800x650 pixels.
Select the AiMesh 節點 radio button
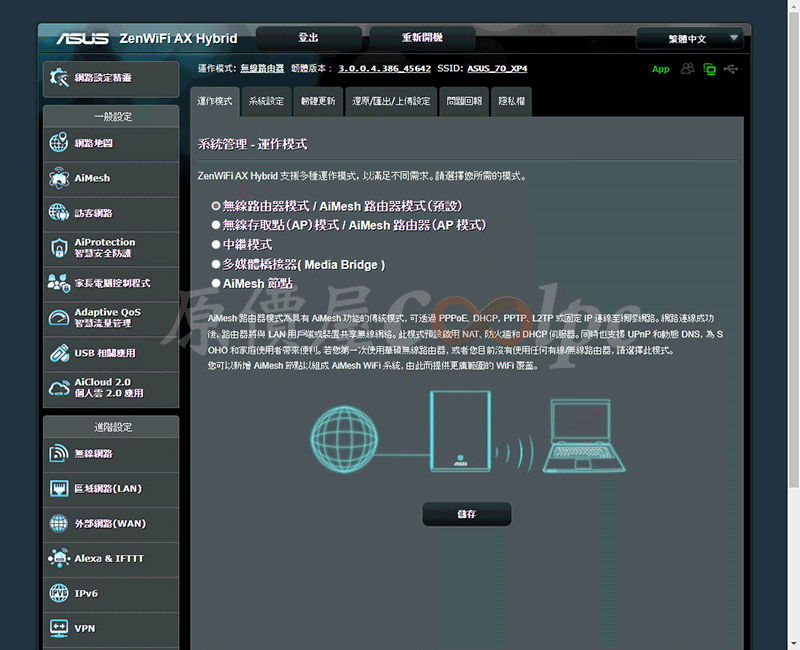[x=216, y=283]
